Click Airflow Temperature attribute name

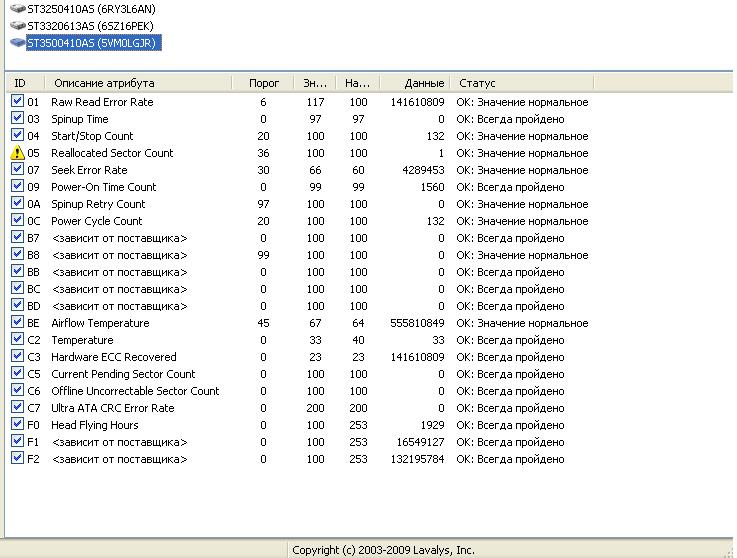100,323
